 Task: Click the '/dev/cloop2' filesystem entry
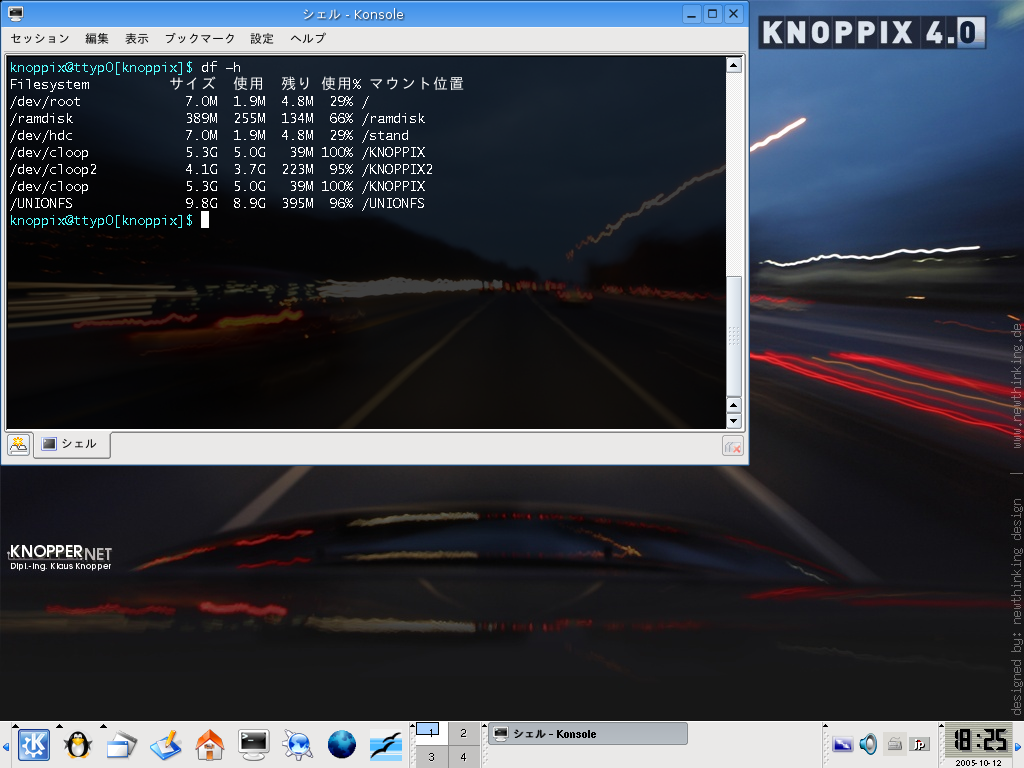[x=54, y=169]
